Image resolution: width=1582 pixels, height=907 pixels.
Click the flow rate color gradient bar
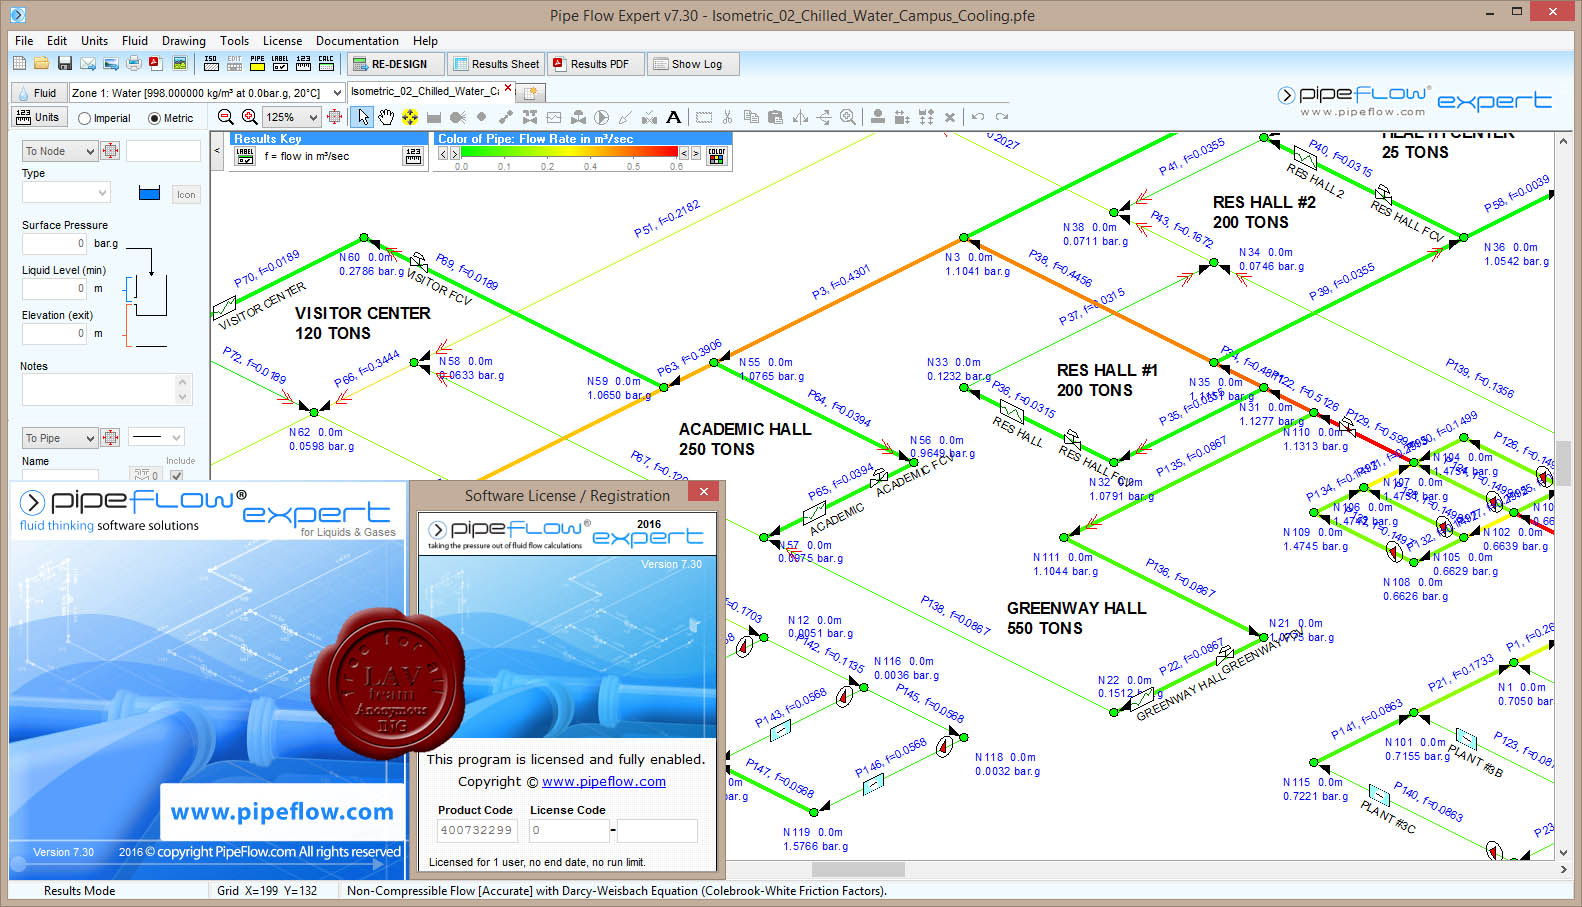(569, 152)
